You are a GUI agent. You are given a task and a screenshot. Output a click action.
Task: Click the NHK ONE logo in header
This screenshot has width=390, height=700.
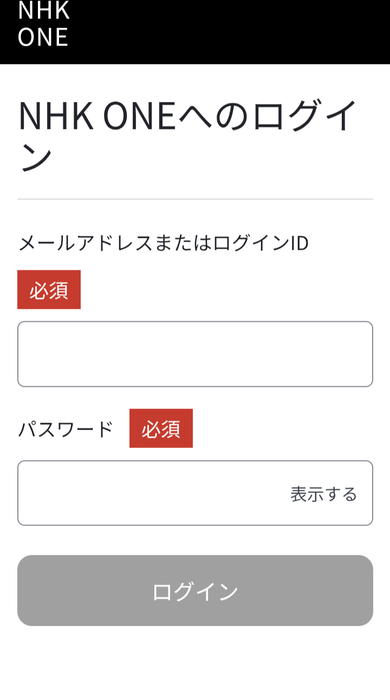click(43, 24)
